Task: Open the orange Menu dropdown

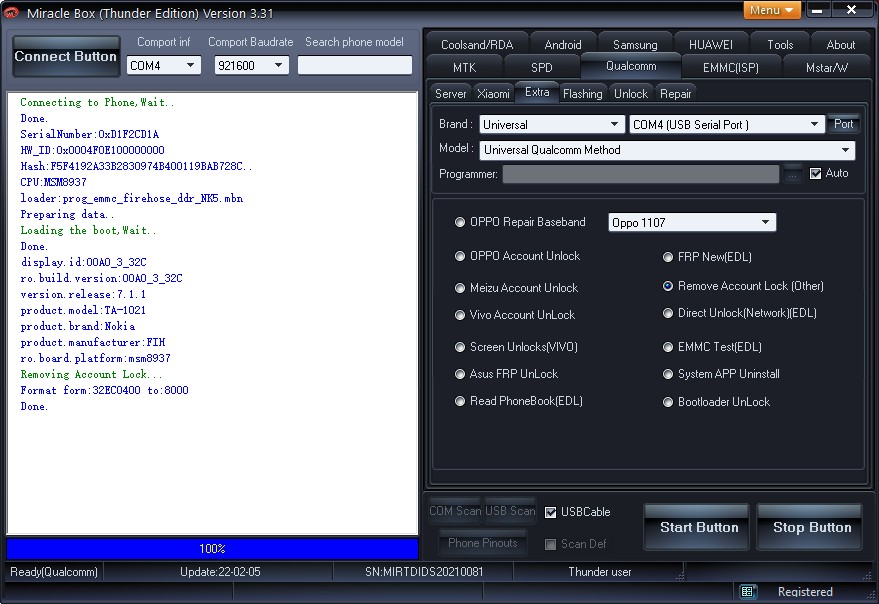Action: [x=771, y=10]
